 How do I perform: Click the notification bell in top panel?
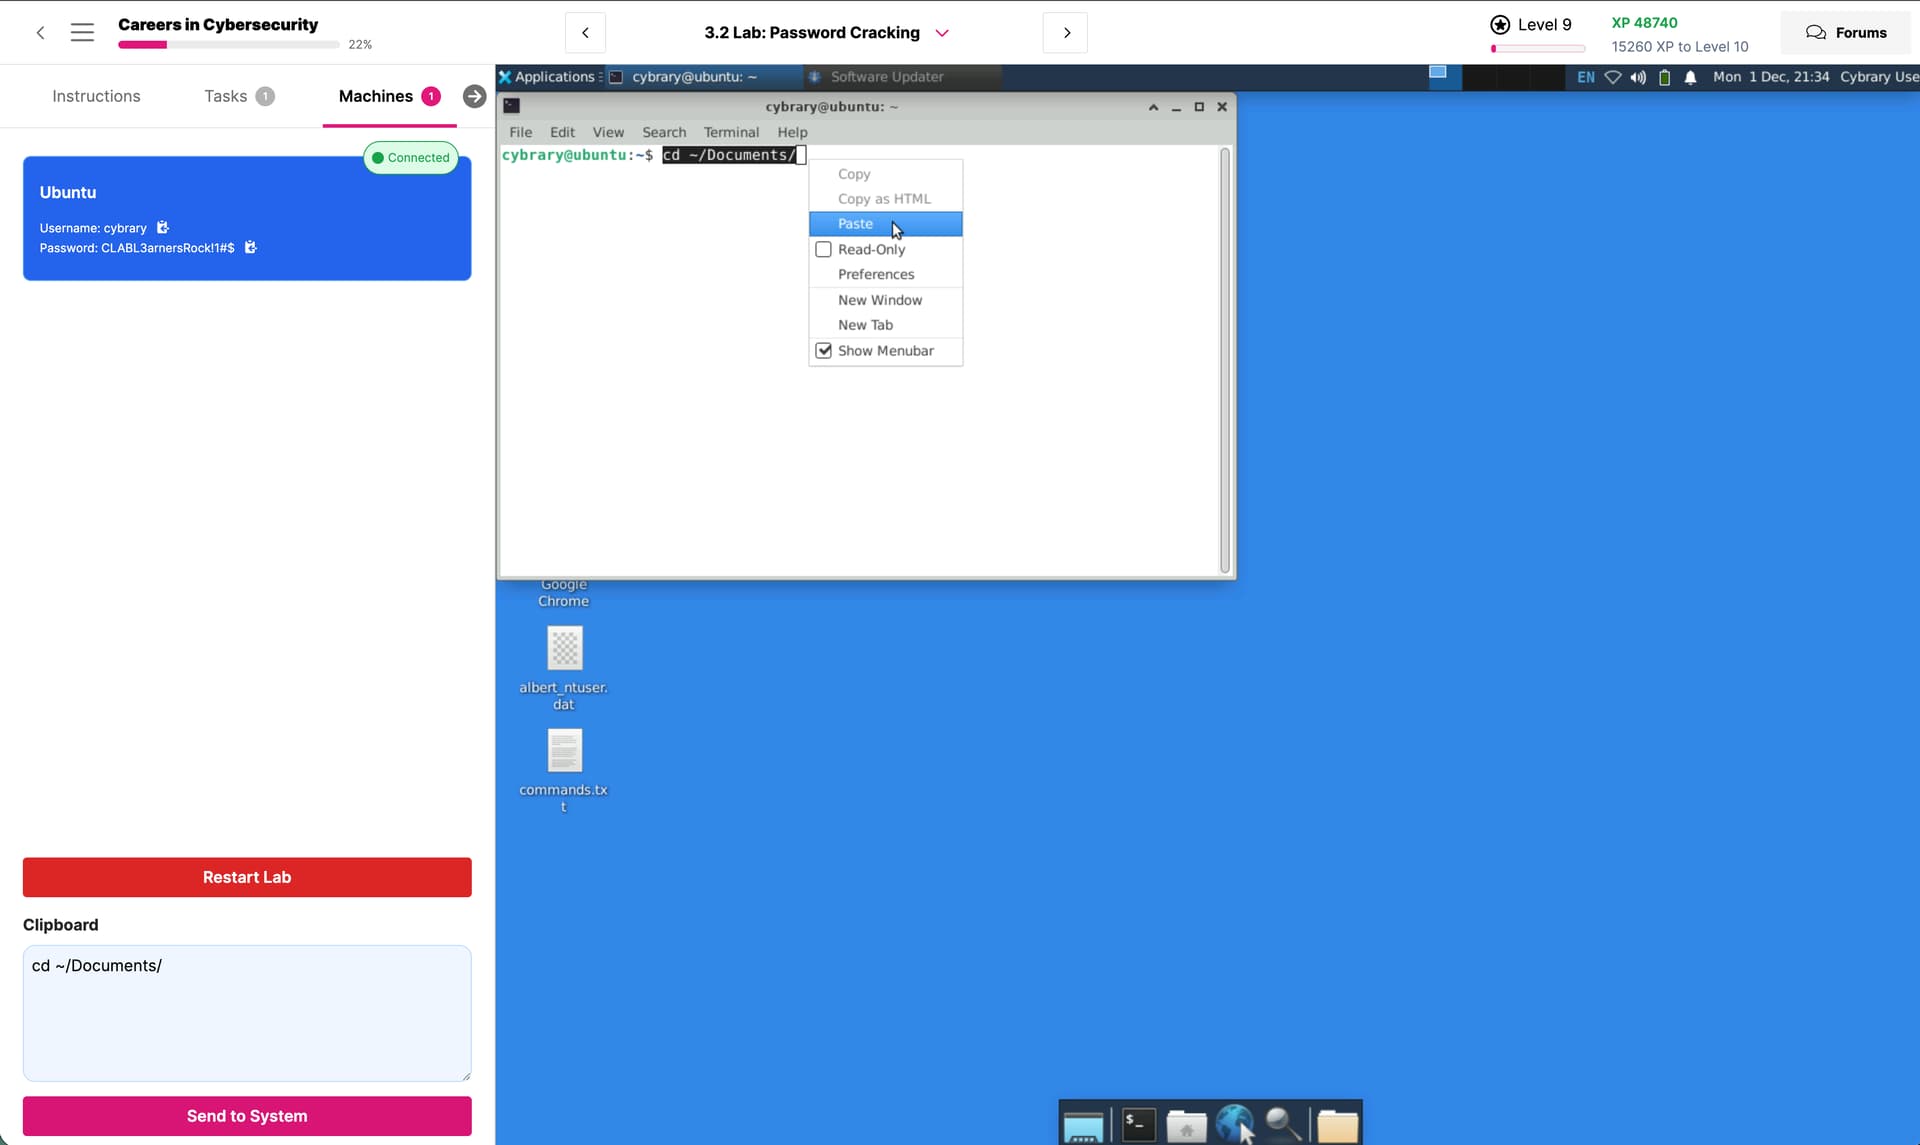tap(1690, 77)
